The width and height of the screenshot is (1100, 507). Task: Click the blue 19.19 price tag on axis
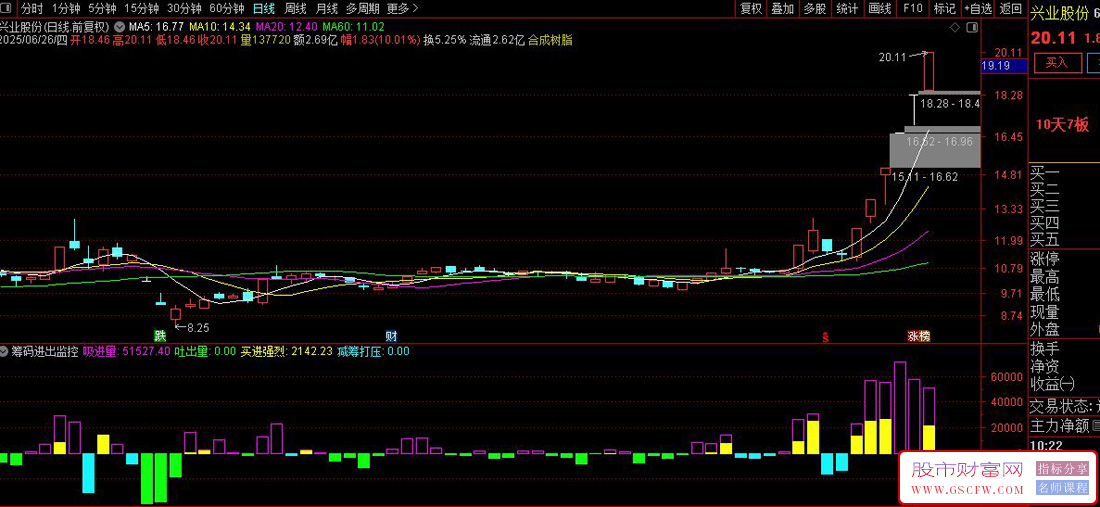1002,66
